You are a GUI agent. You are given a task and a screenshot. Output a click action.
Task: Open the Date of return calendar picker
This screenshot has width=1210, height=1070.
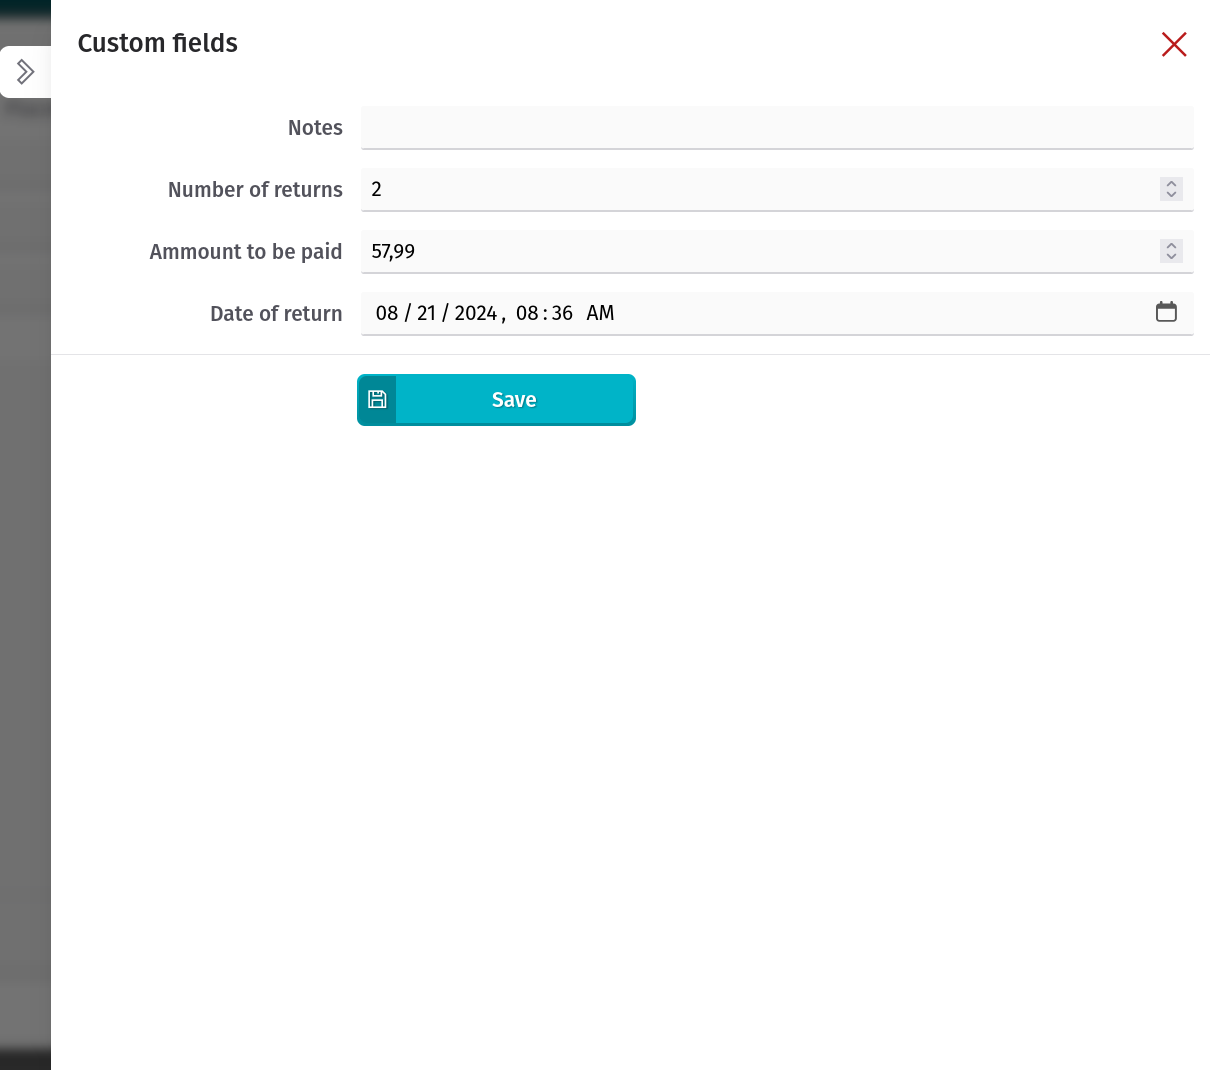pos(1166,312)
